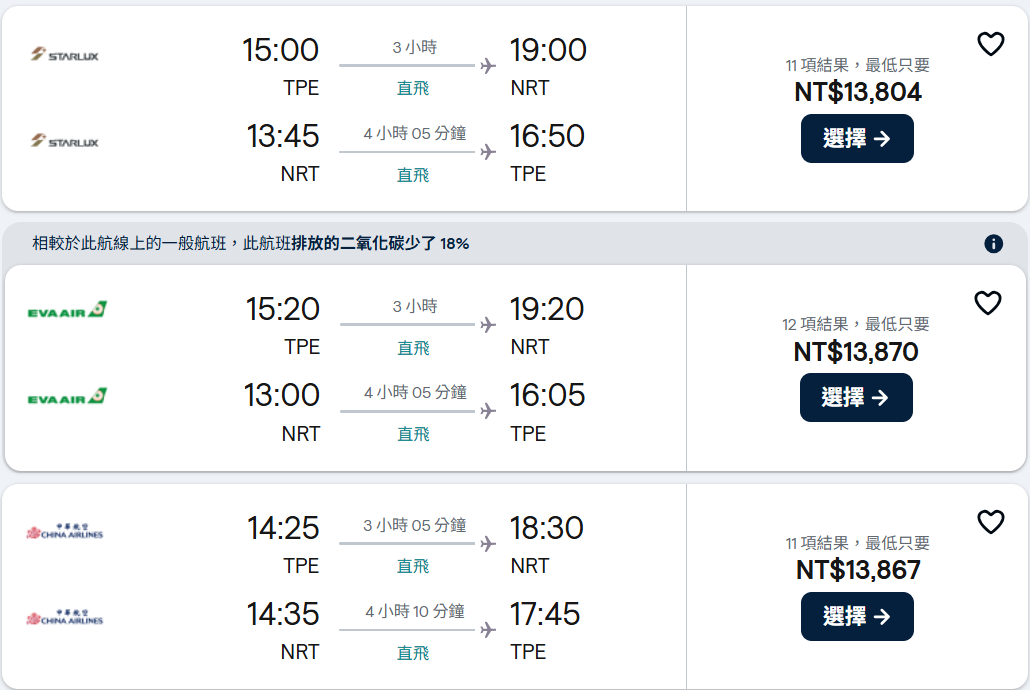Toggle the heart on the EVA Air flight

tap(988, 303)
